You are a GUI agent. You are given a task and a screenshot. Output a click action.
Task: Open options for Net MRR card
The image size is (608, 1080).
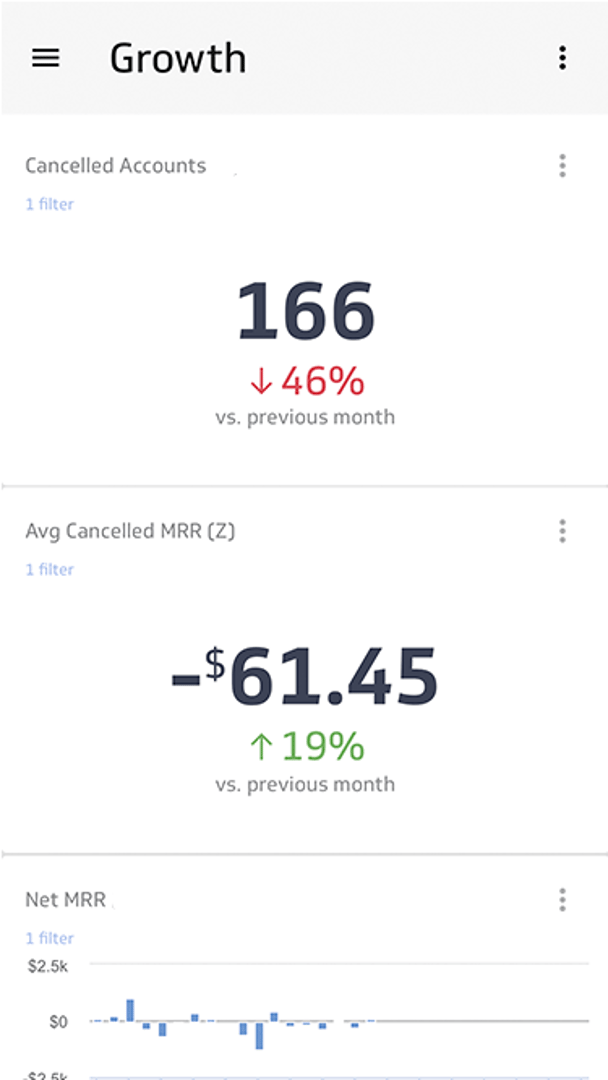[563, 899]
